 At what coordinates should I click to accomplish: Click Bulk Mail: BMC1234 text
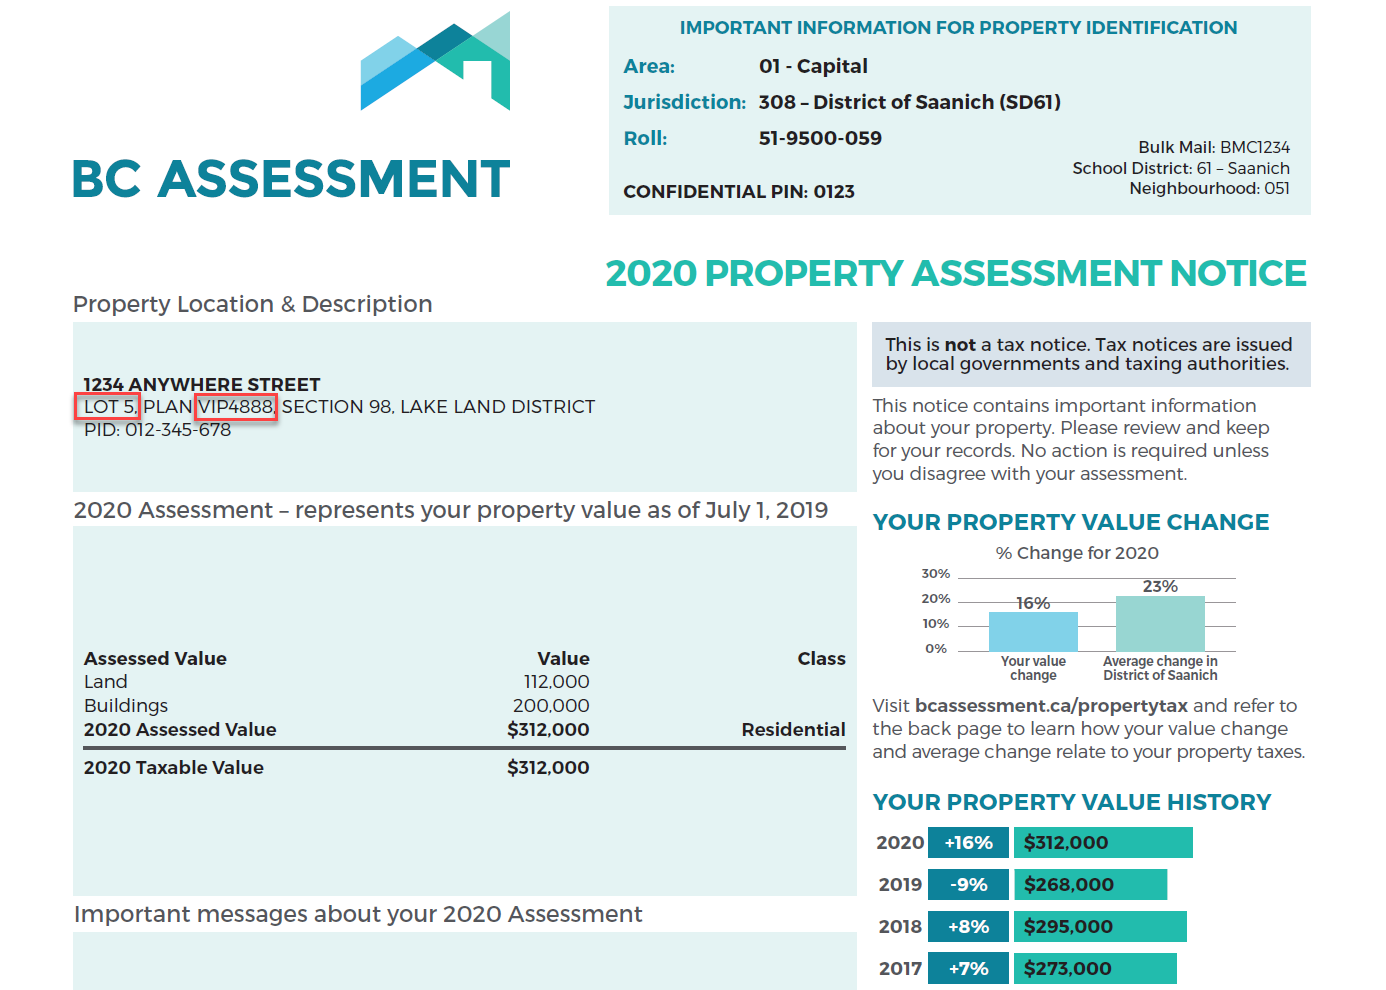coord(1214,147)
